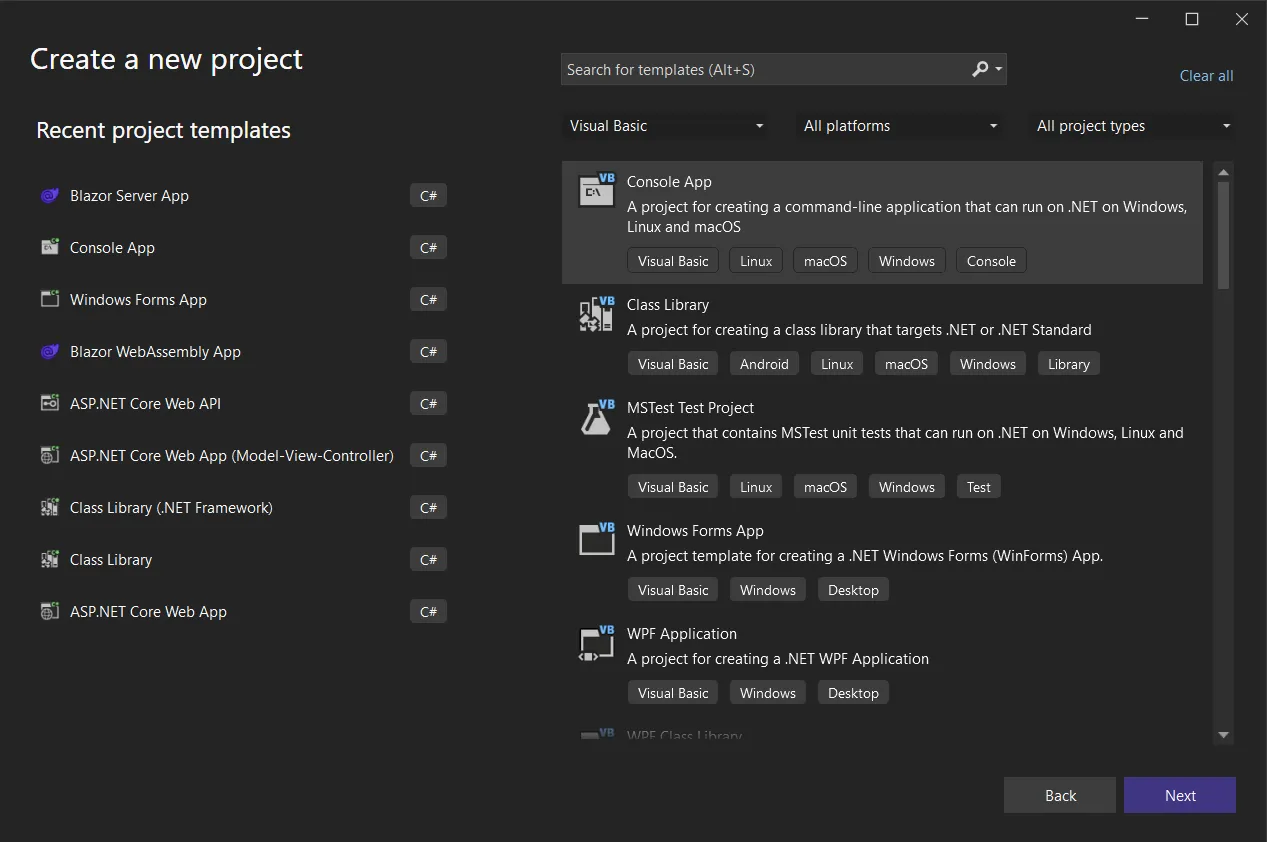This screenshot has height=842, width=1267.
Task: Open the All project types dropdown
Action: pyautogui.click(x=1133, y=126)
